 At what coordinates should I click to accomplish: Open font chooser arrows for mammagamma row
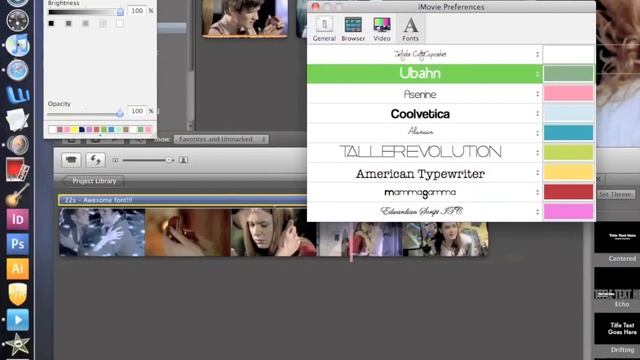(x=537, y=192)
